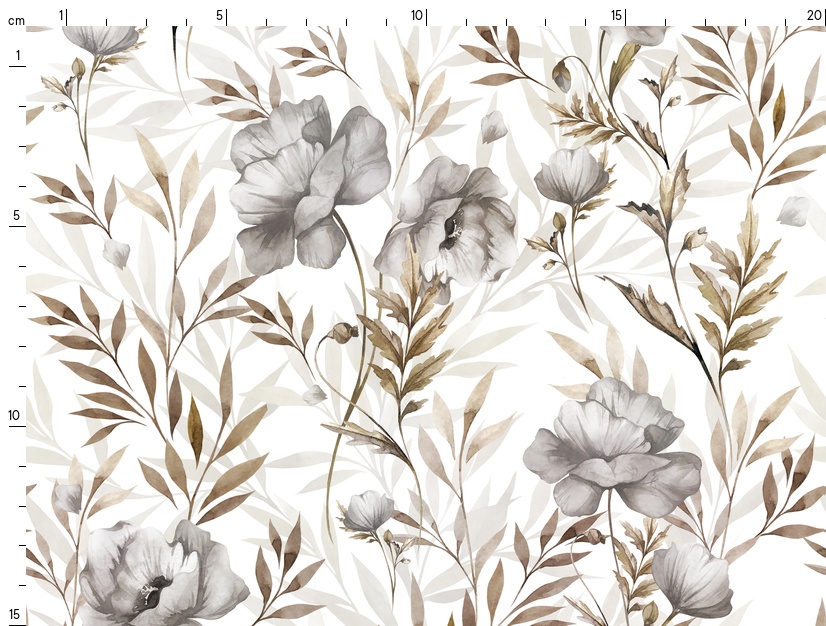Click the small grey flower at bottom center
Screen dimensions: 826x626
[368, 511]
